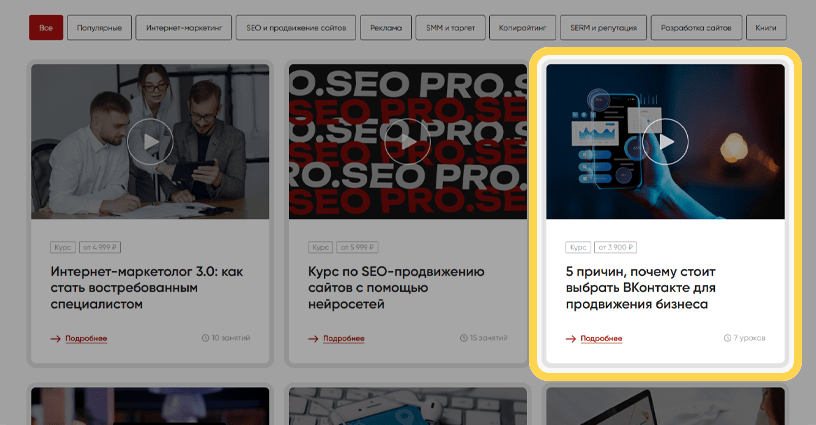Click 'Курс' label on ВКонтакте card
The image size is (816, 425).
(x=578, y=247)
